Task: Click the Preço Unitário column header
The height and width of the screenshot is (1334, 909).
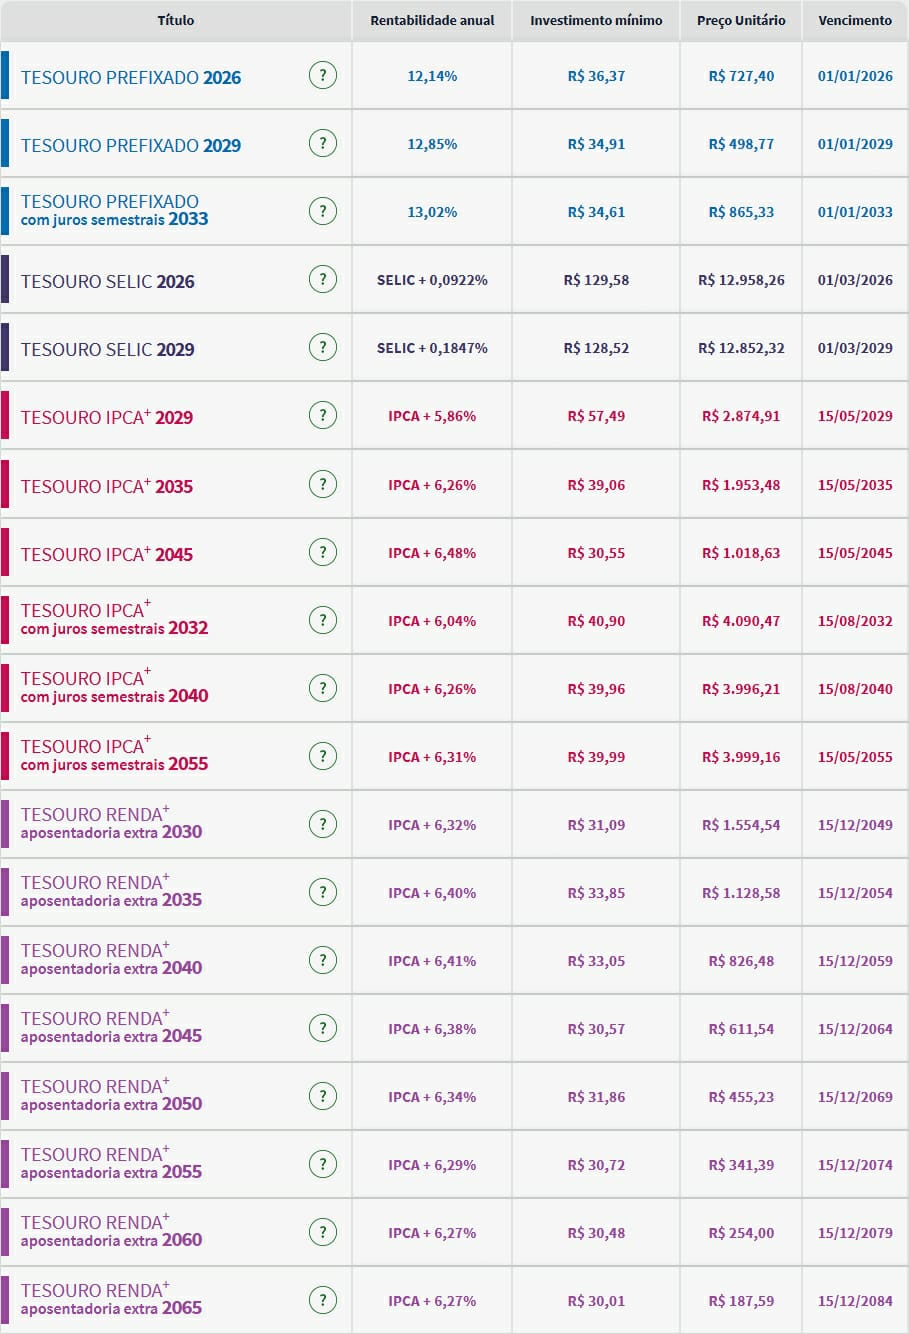Action: (741, 20)
